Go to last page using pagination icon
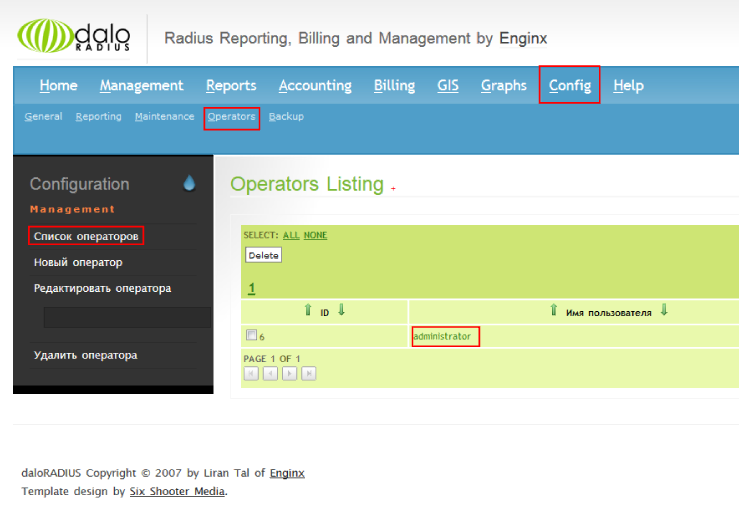739x527 pixels. pos(309,374)
